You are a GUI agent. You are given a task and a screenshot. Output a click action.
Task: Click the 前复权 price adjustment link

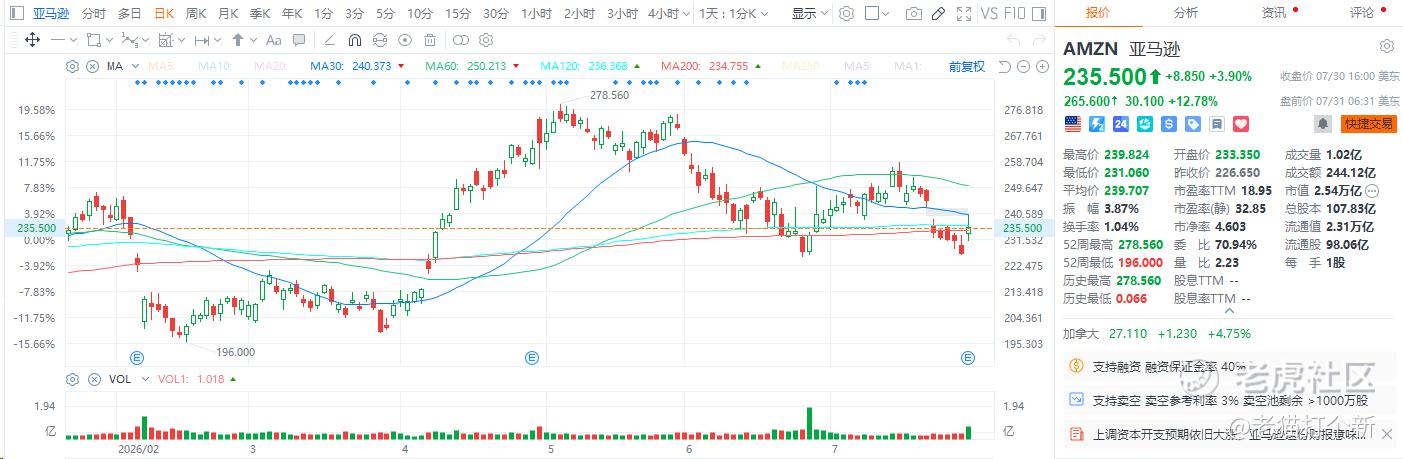click(967, 66)
